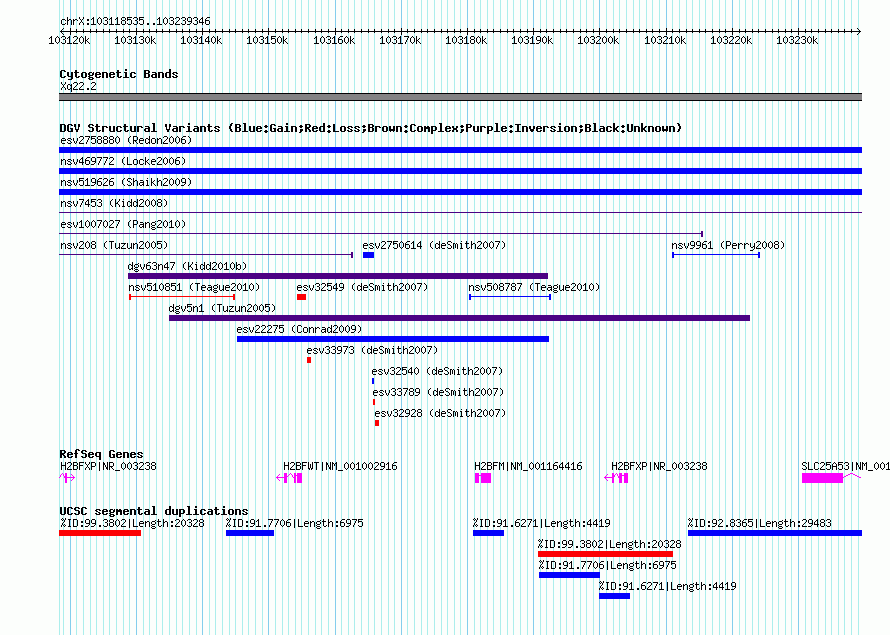This screenshot has height=635, width=890.
Task: Click the esv1007027 (Pang2010) label
Action: (123, 224)
